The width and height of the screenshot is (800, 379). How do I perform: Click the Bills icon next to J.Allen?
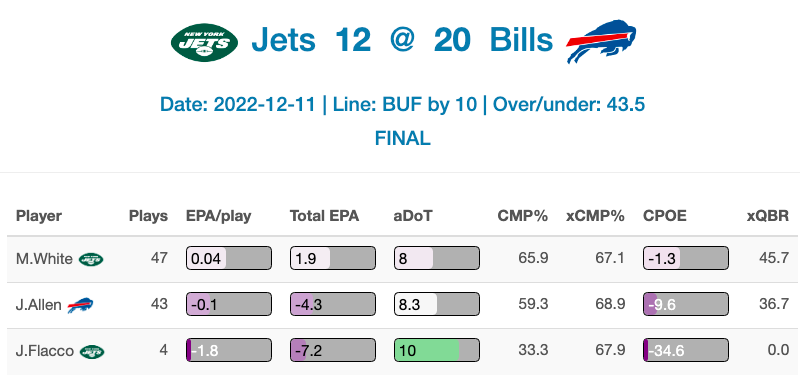pos(81,305)
